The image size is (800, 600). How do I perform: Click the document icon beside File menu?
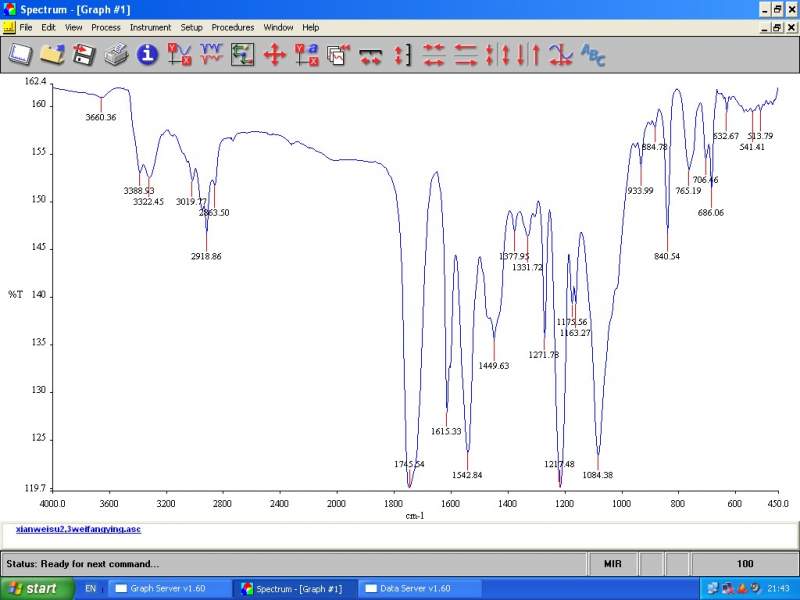pyautogui.click(x=9, y=28)
